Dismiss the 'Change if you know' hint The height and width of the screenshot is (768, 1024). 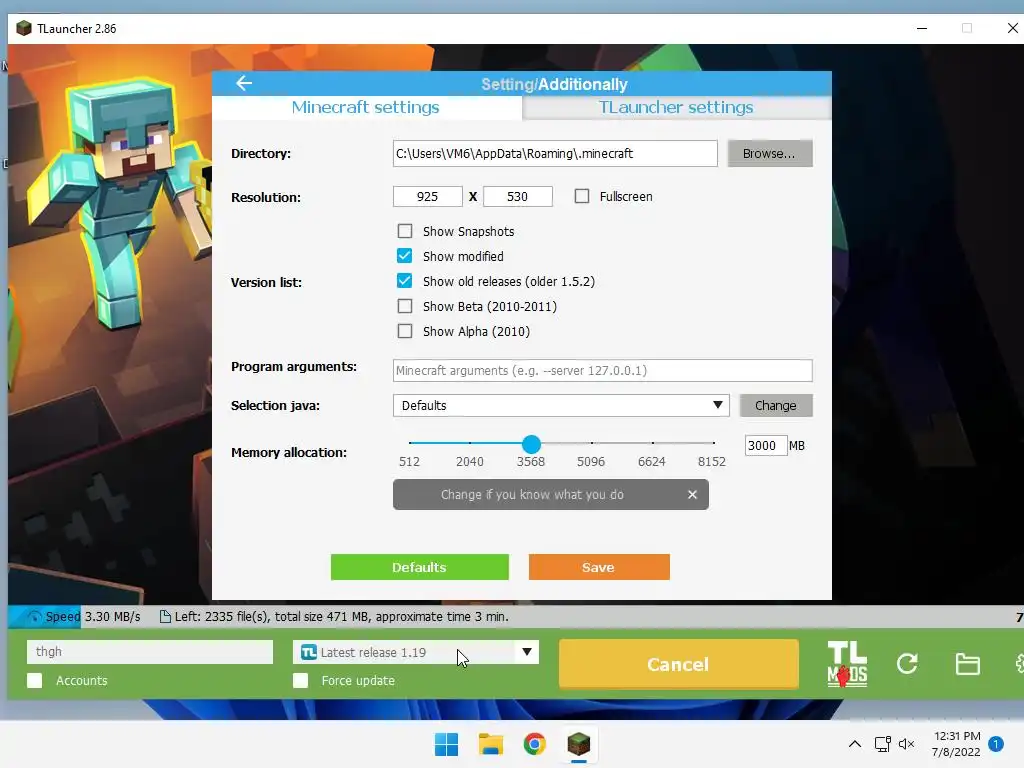coord(692,494)
